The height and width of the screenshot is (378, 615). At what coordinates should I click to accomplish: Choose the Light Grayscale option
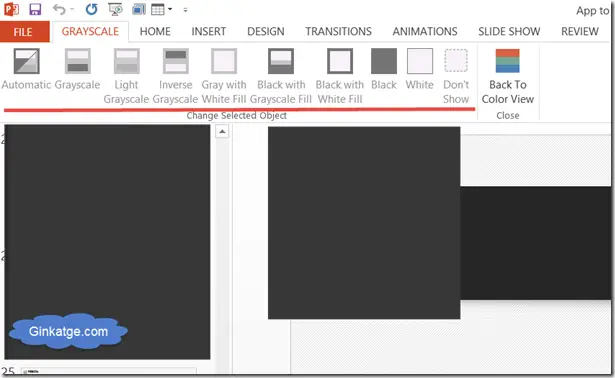(126, 76)
